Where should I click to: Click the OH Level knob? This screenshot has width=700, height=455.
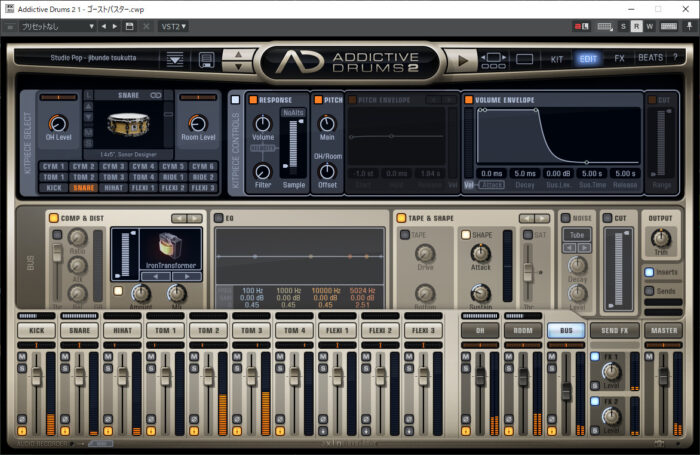[x=58, y=124]
